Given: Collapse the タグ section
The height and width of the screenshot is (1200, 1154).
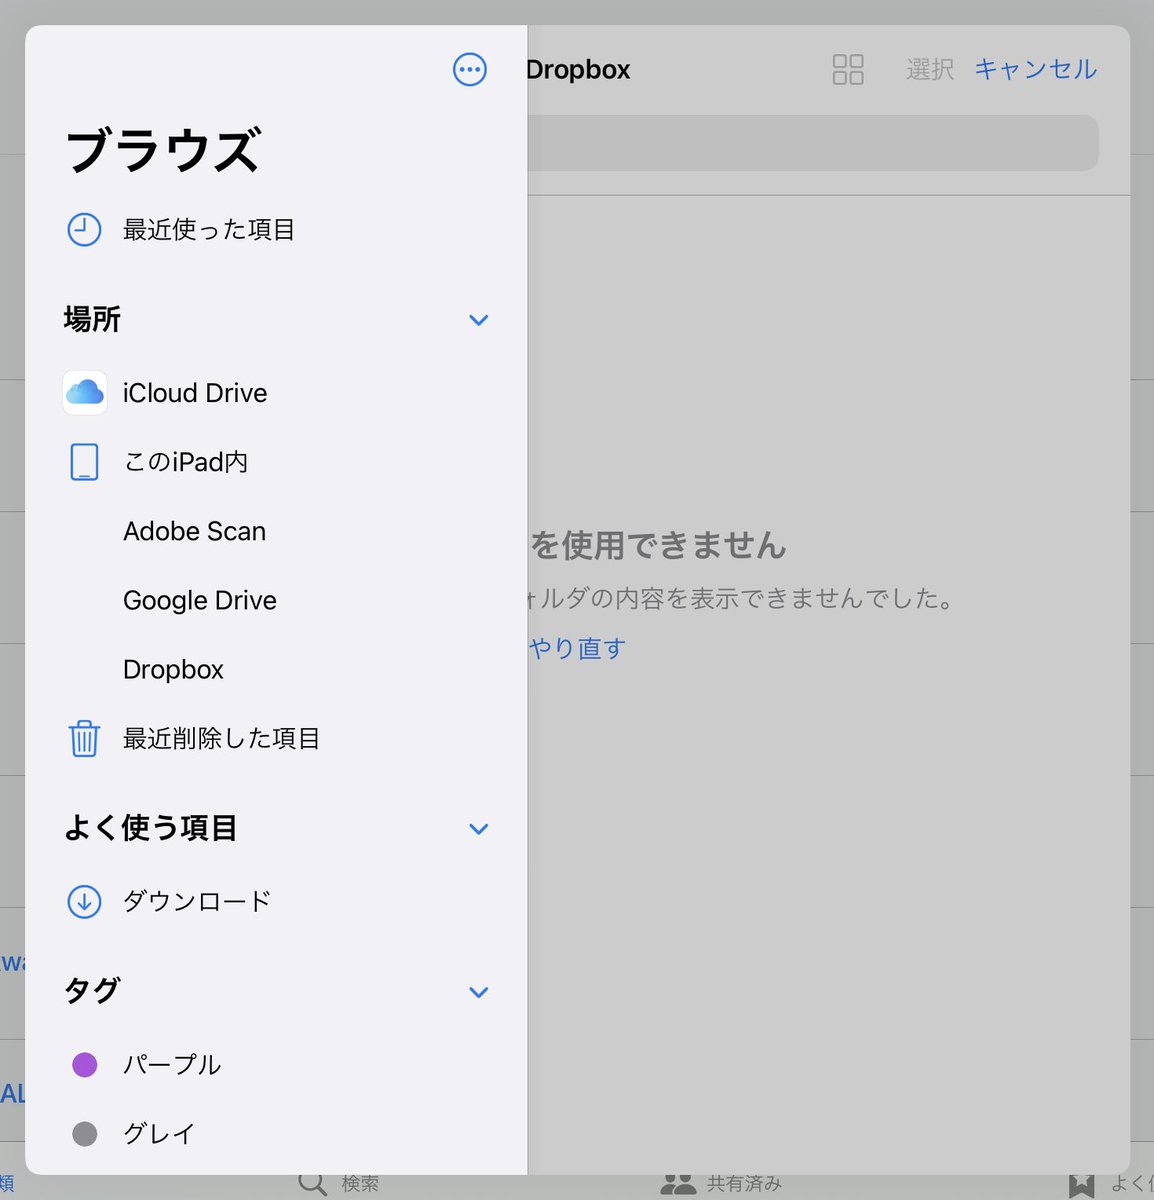Looking at the screenshot, I should click(479, 992).
